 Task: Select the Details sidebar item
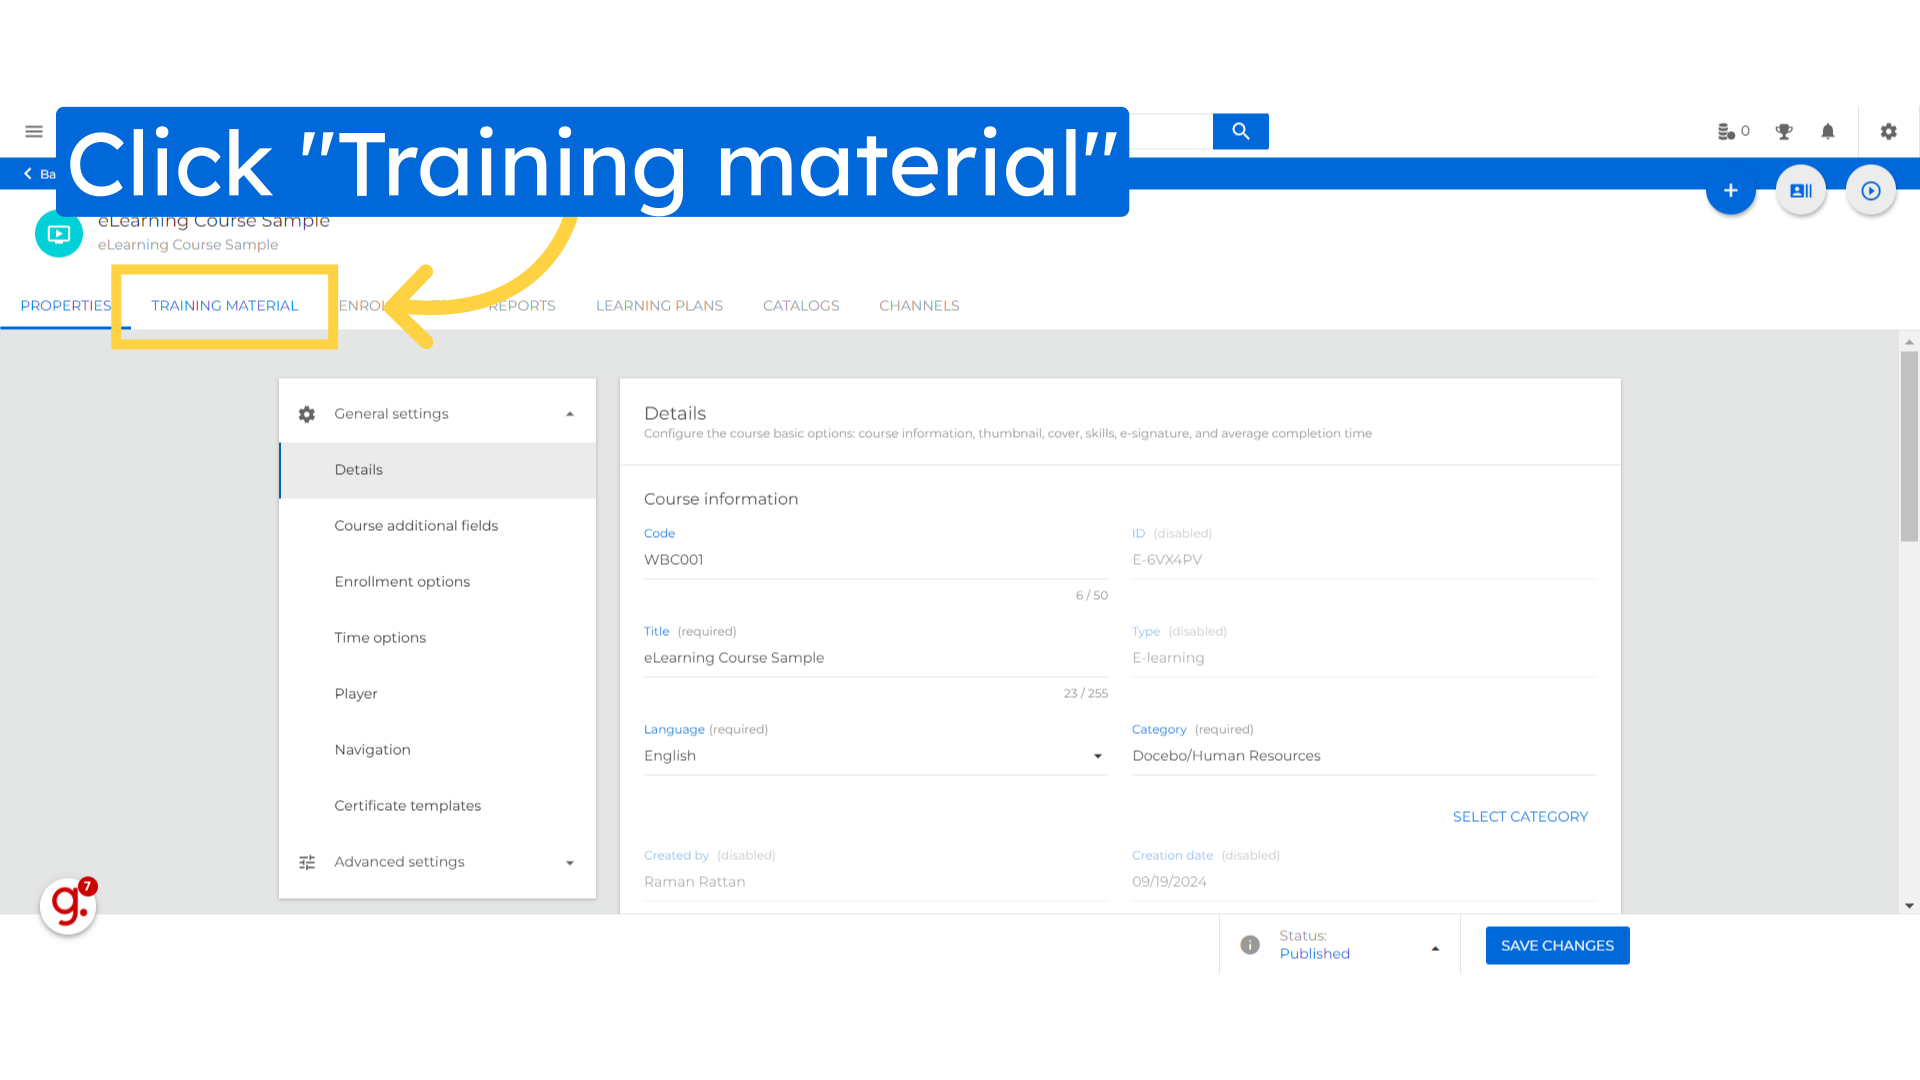pos(359,468)
